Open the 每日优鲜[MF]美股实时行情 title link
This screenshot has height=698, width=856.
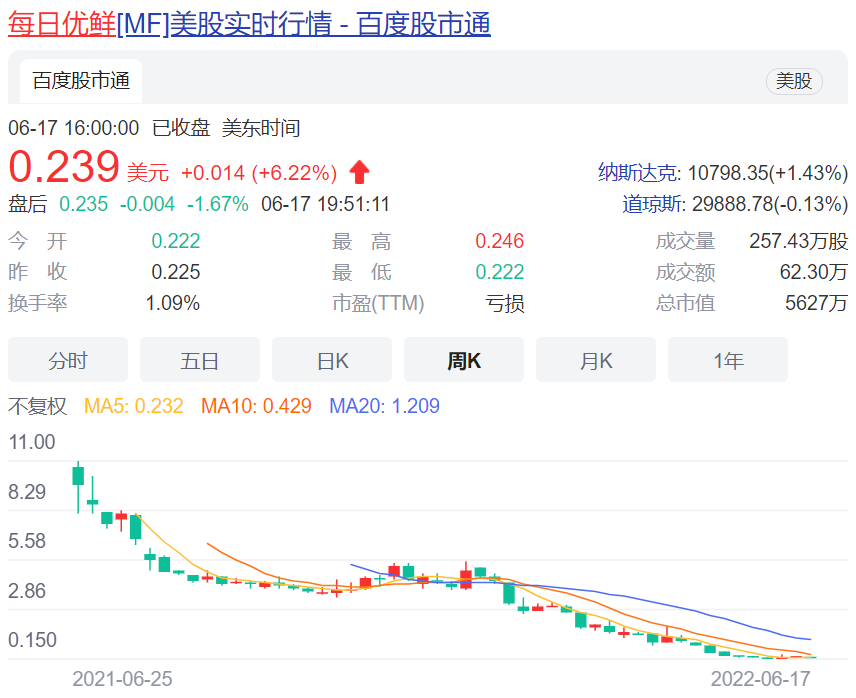pyautogui.click(x=249, y=25)
